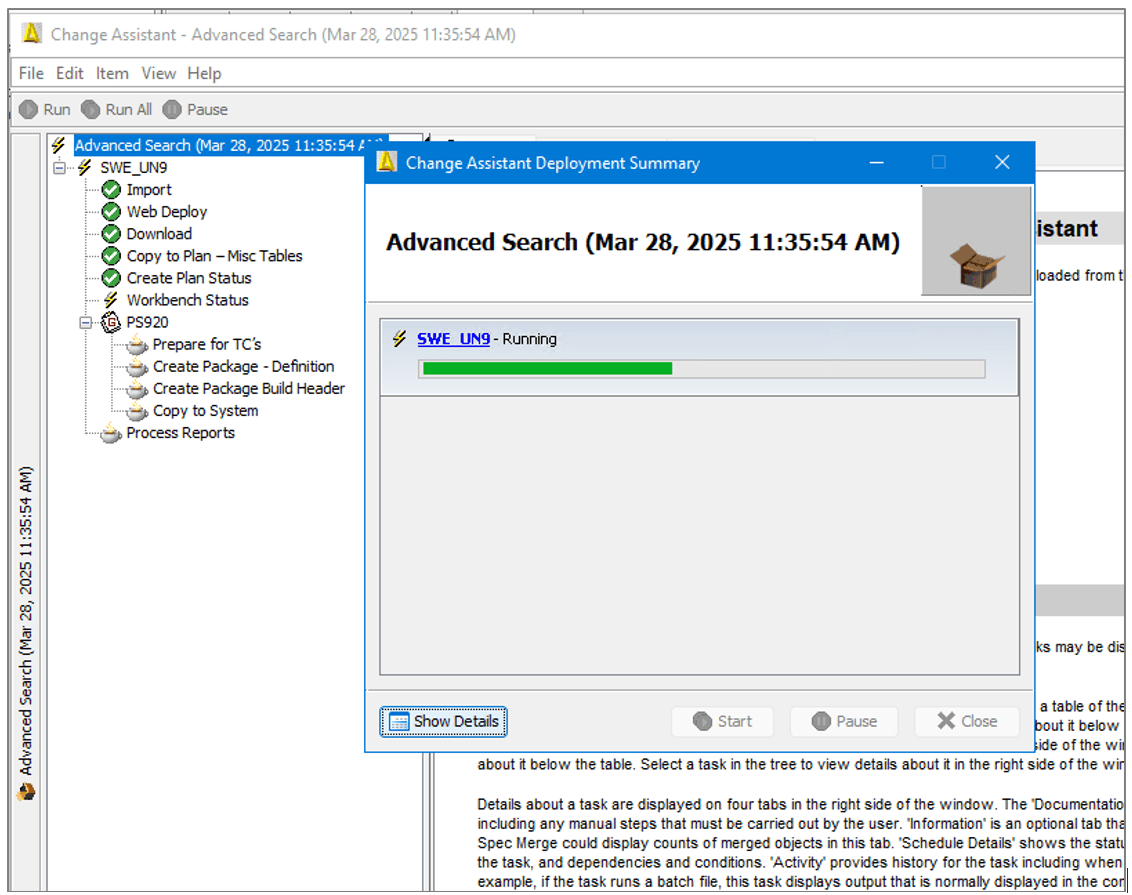Click the package box image in Deployment Summary
This screenshot has width=1132, height=895.
(975, 241)
